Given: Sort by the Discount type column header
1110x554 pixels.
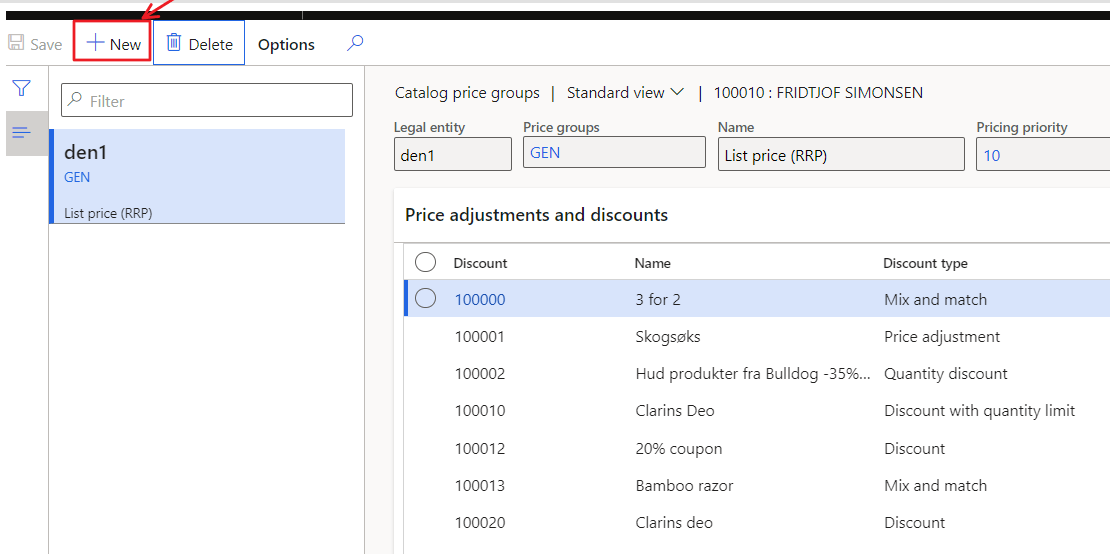Looking at the screenshot, I should [x=925, y=263].
